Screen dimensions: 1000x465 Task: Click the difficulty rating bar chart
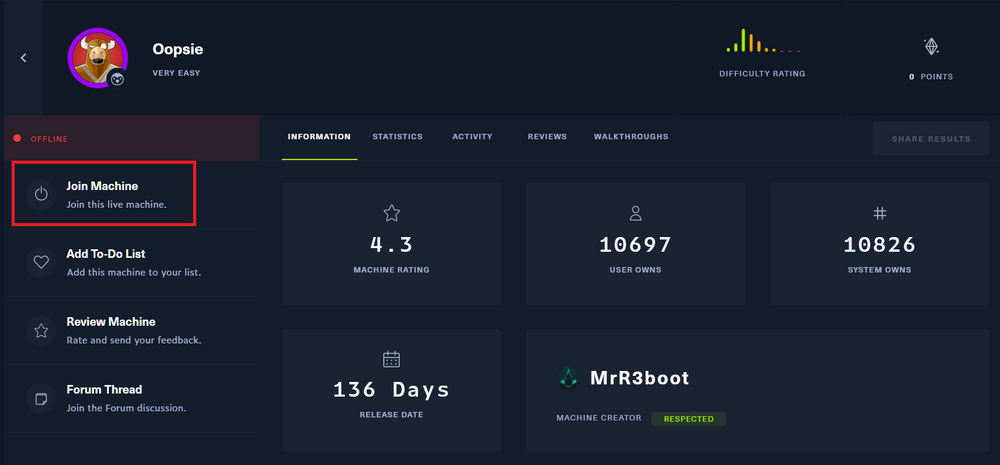pos(762,42)
